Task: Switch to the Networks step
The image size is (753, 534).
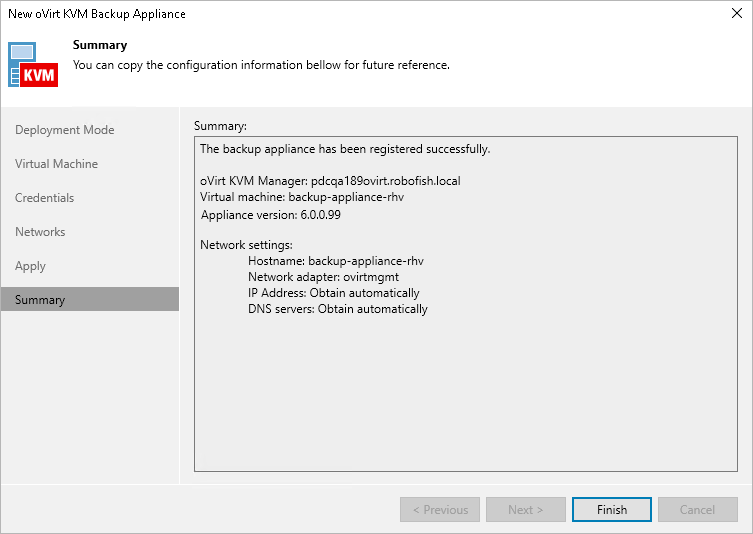Action: 40,232
